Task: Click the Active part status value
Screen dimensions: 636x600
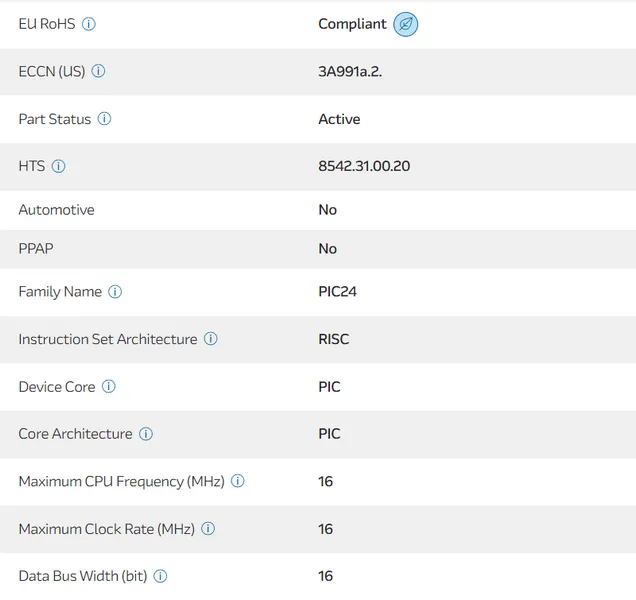Action: pyautogui.click(x=339, y=119)
